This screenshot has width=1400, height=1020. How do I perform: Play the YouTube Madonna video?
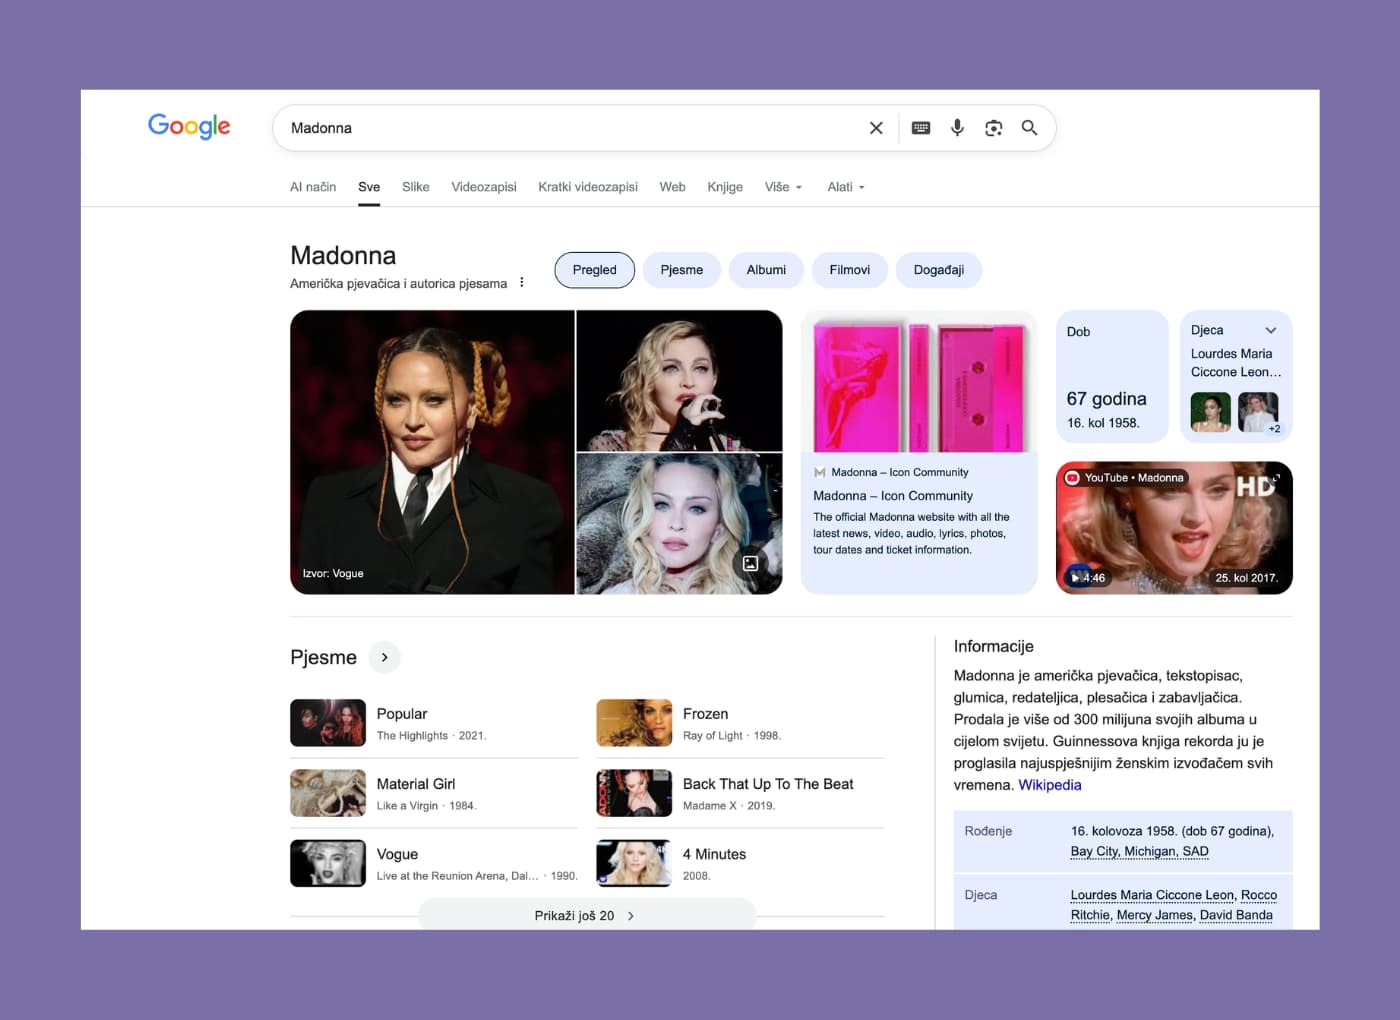pyautogui.click(x=1174, y=528)
